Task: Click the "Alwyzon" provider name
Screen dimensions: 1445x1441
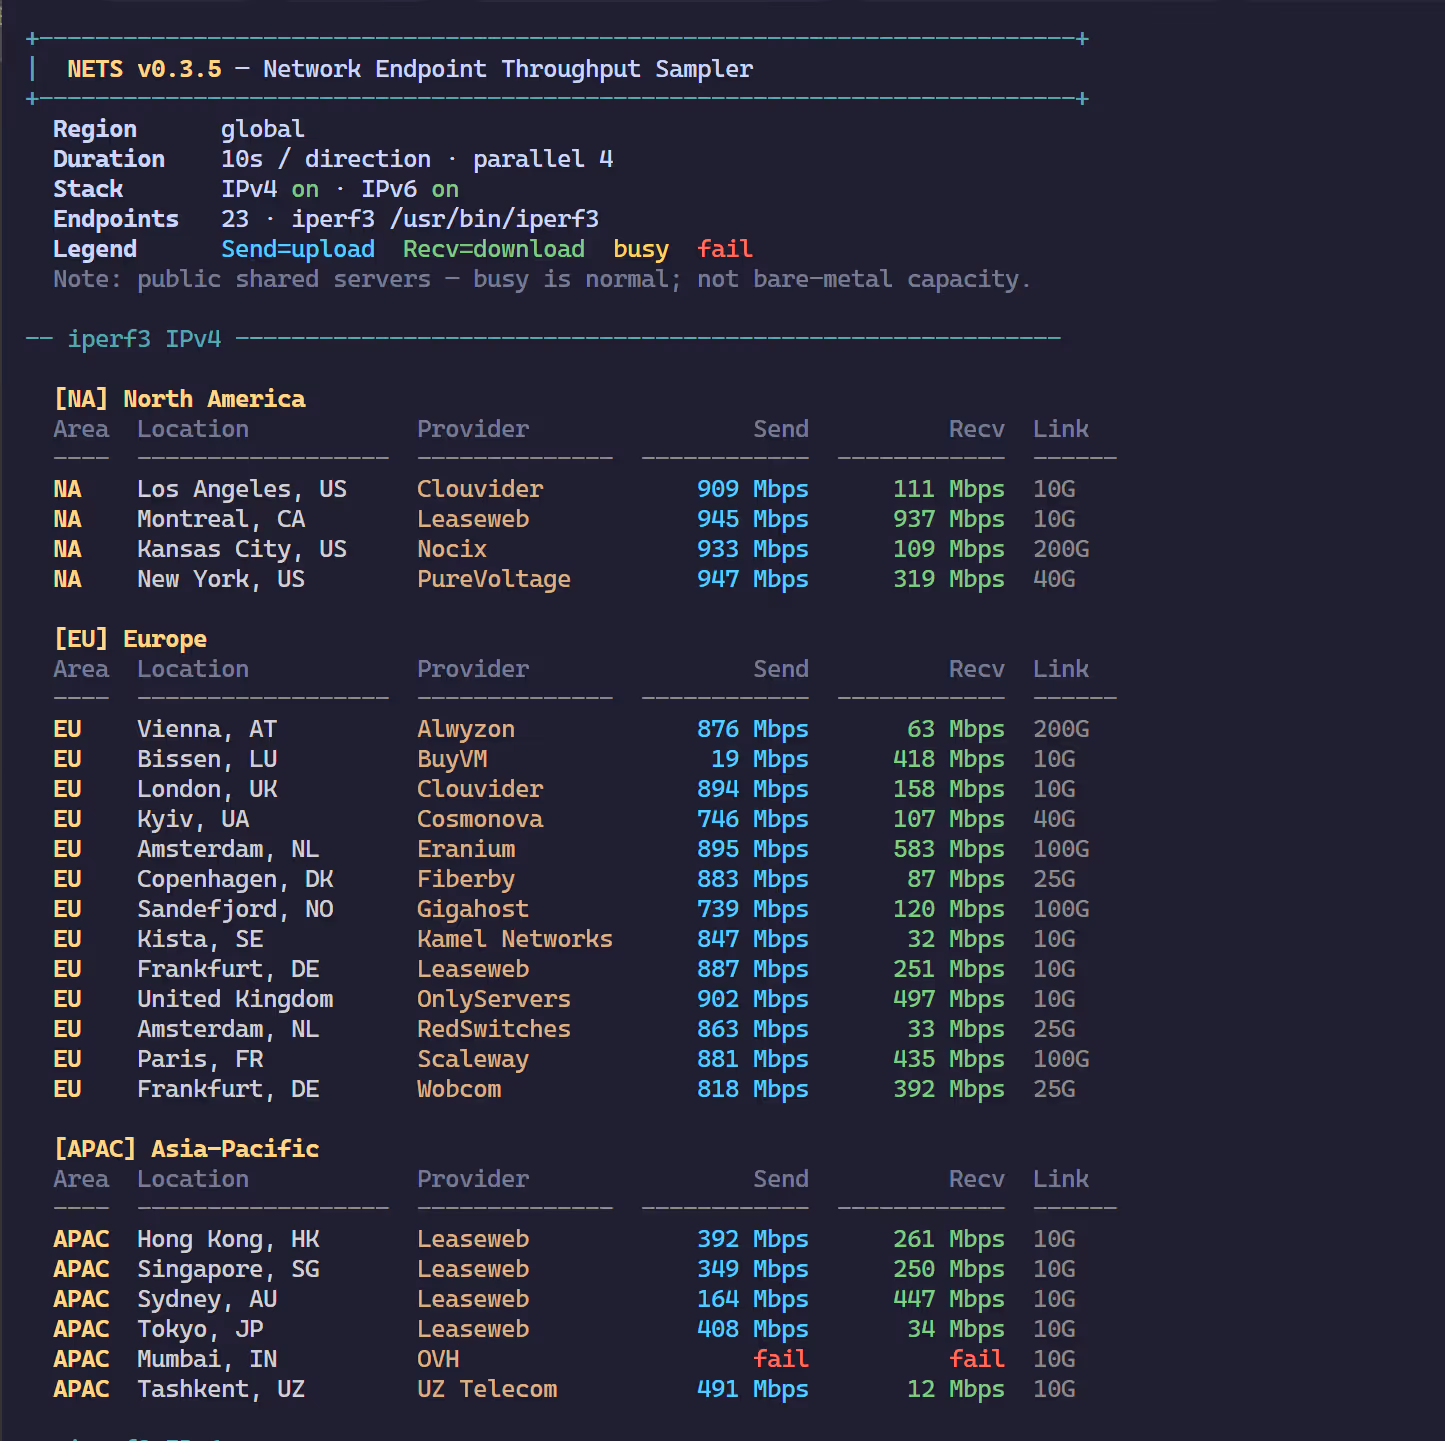Action: click(x=466, y=729)
